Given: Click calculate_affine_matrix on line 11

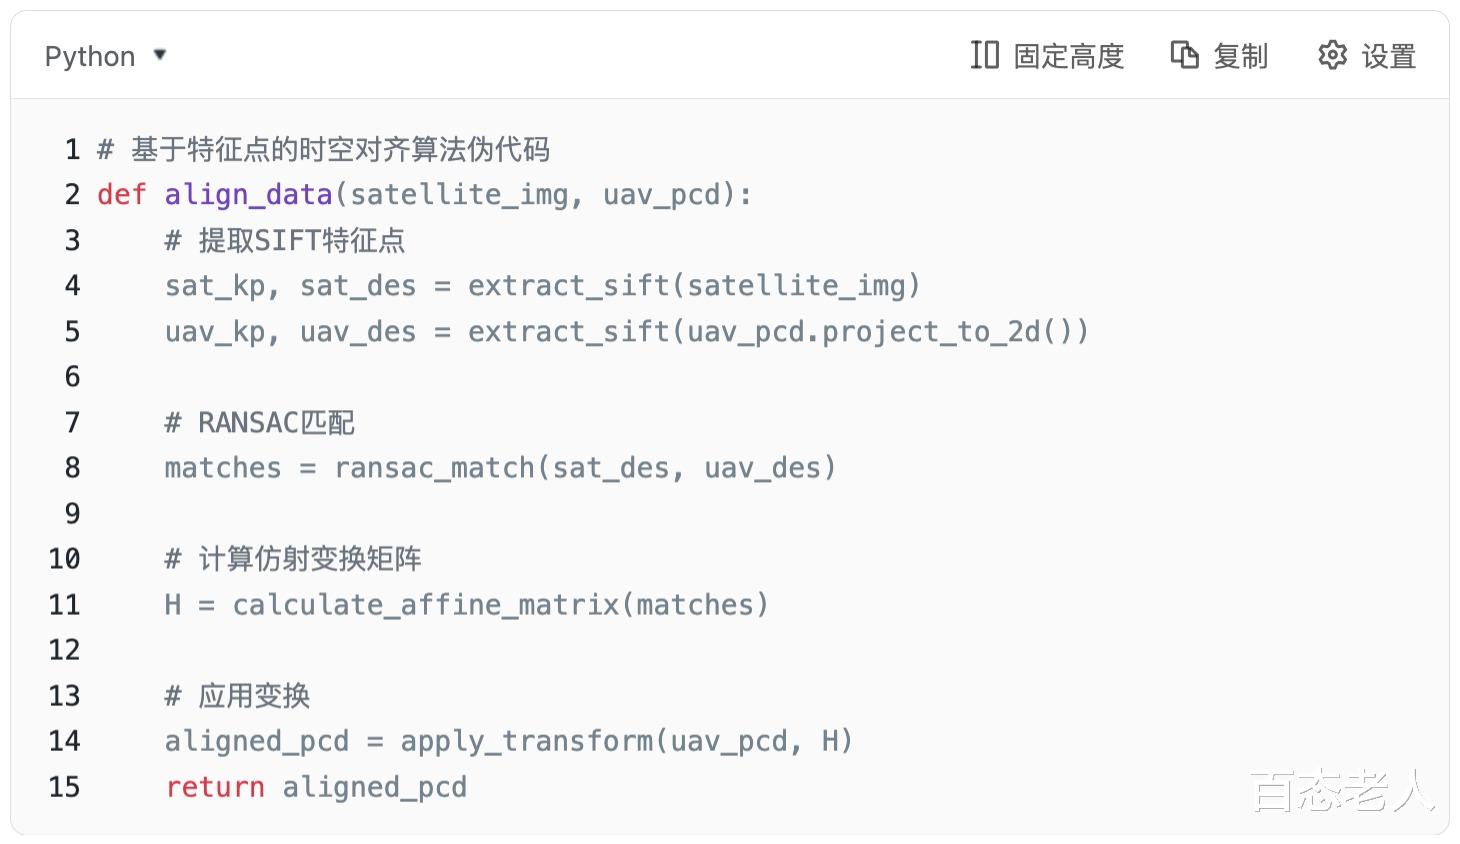Looking at the screenshot, I should click(x=426, y=605).
